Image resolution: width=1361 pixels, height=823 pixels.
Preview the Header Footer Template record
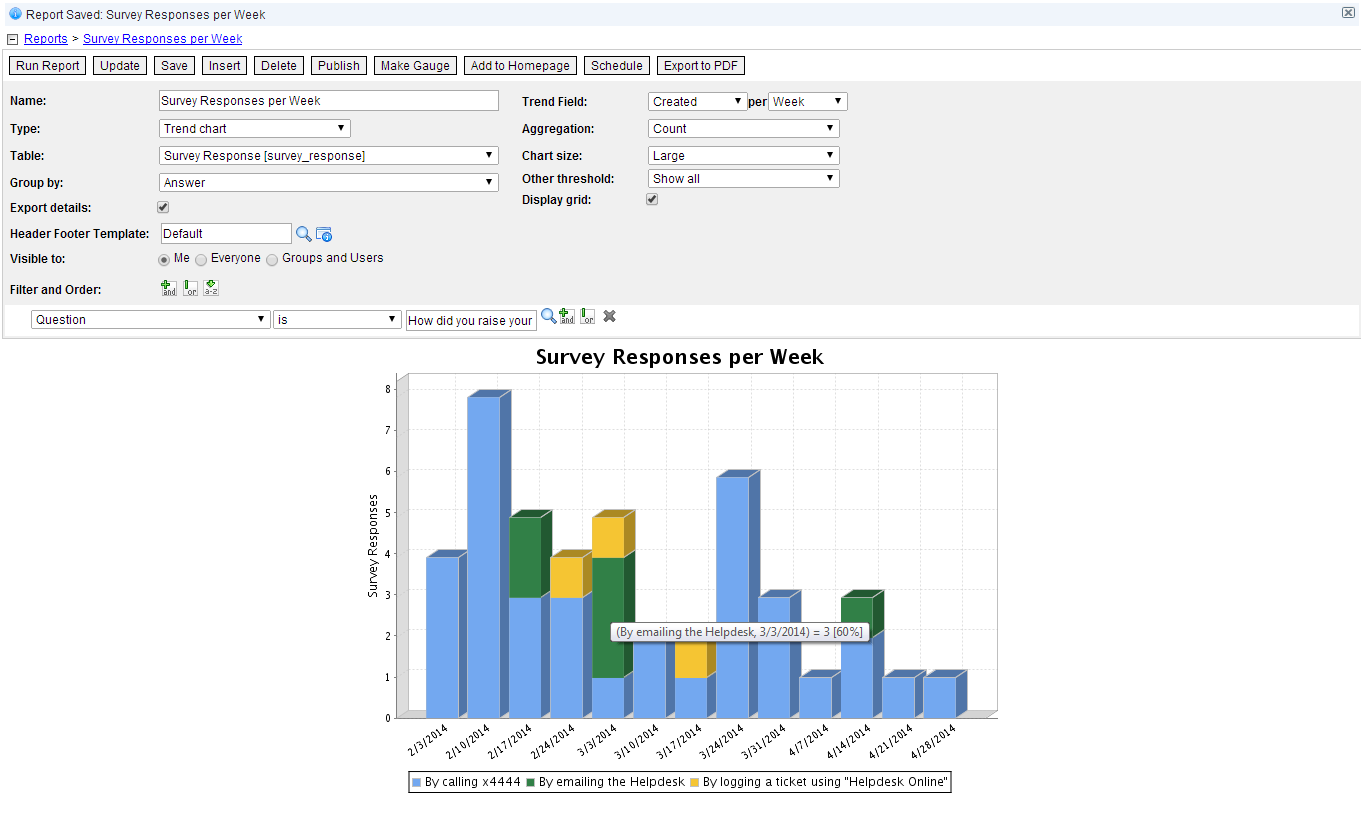(x=323, y=233)
